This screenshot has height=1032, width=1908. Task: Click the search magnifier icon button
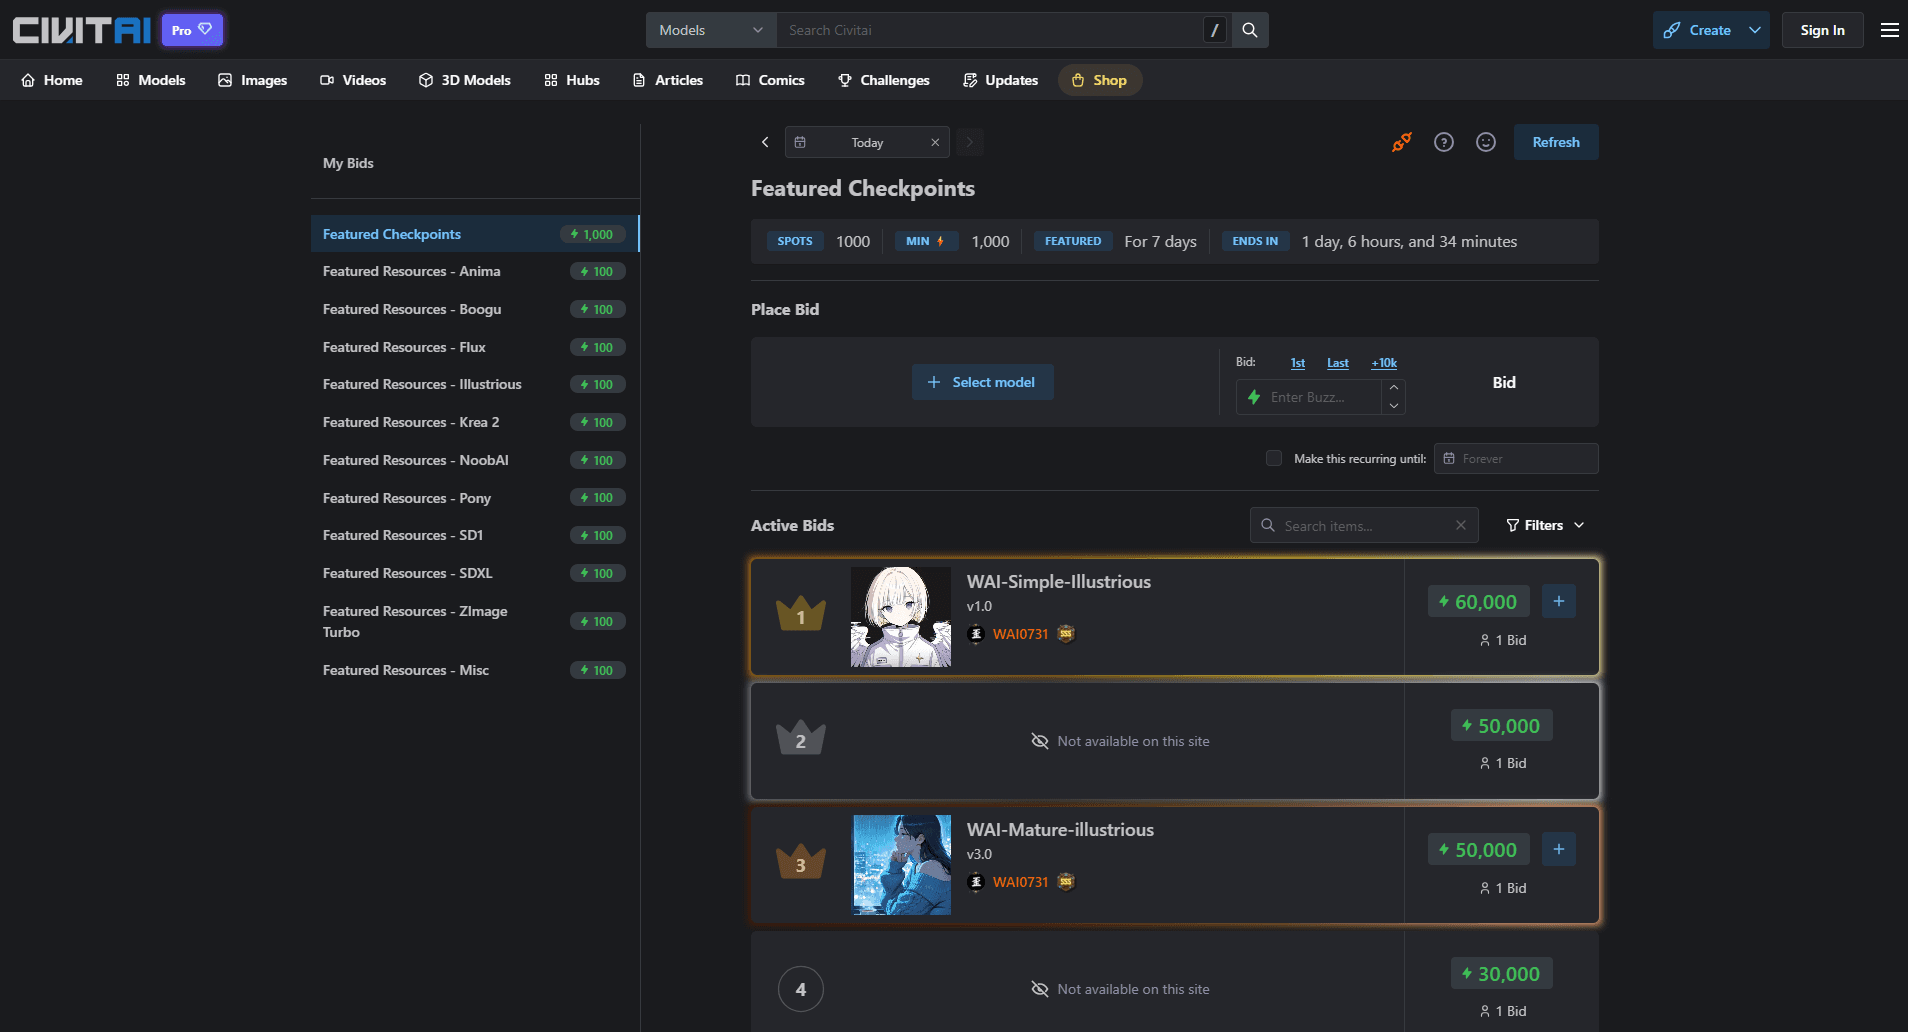(1250, 30)
